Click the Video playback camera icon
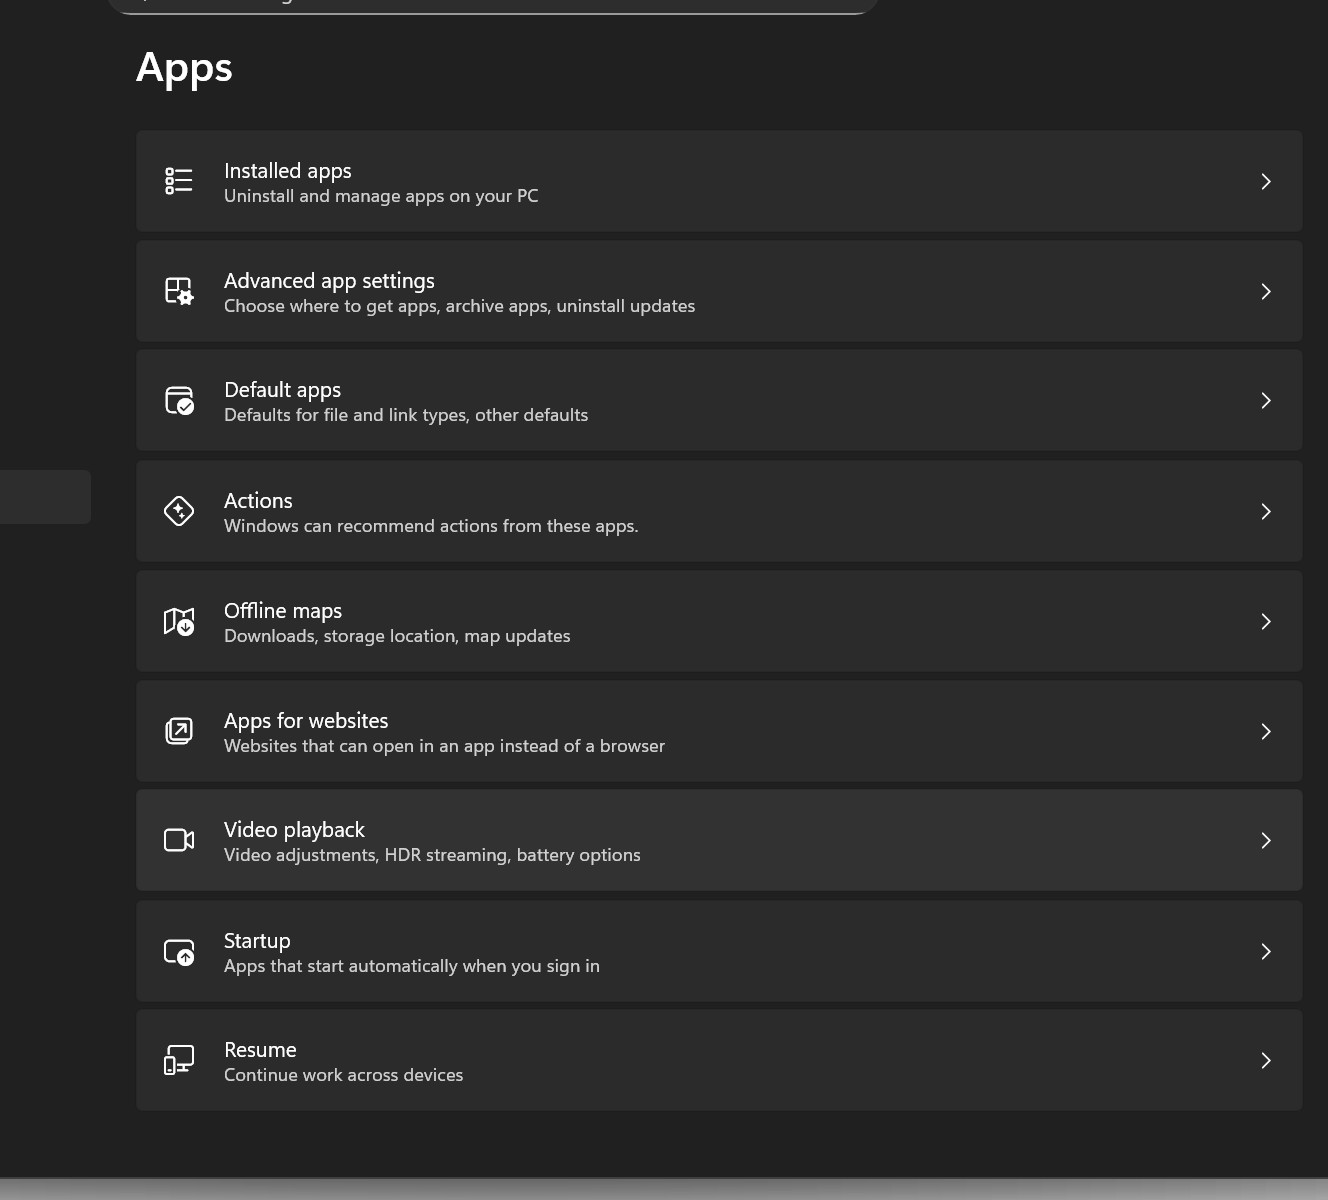Screen dimensions: 1328x1200 179,840
